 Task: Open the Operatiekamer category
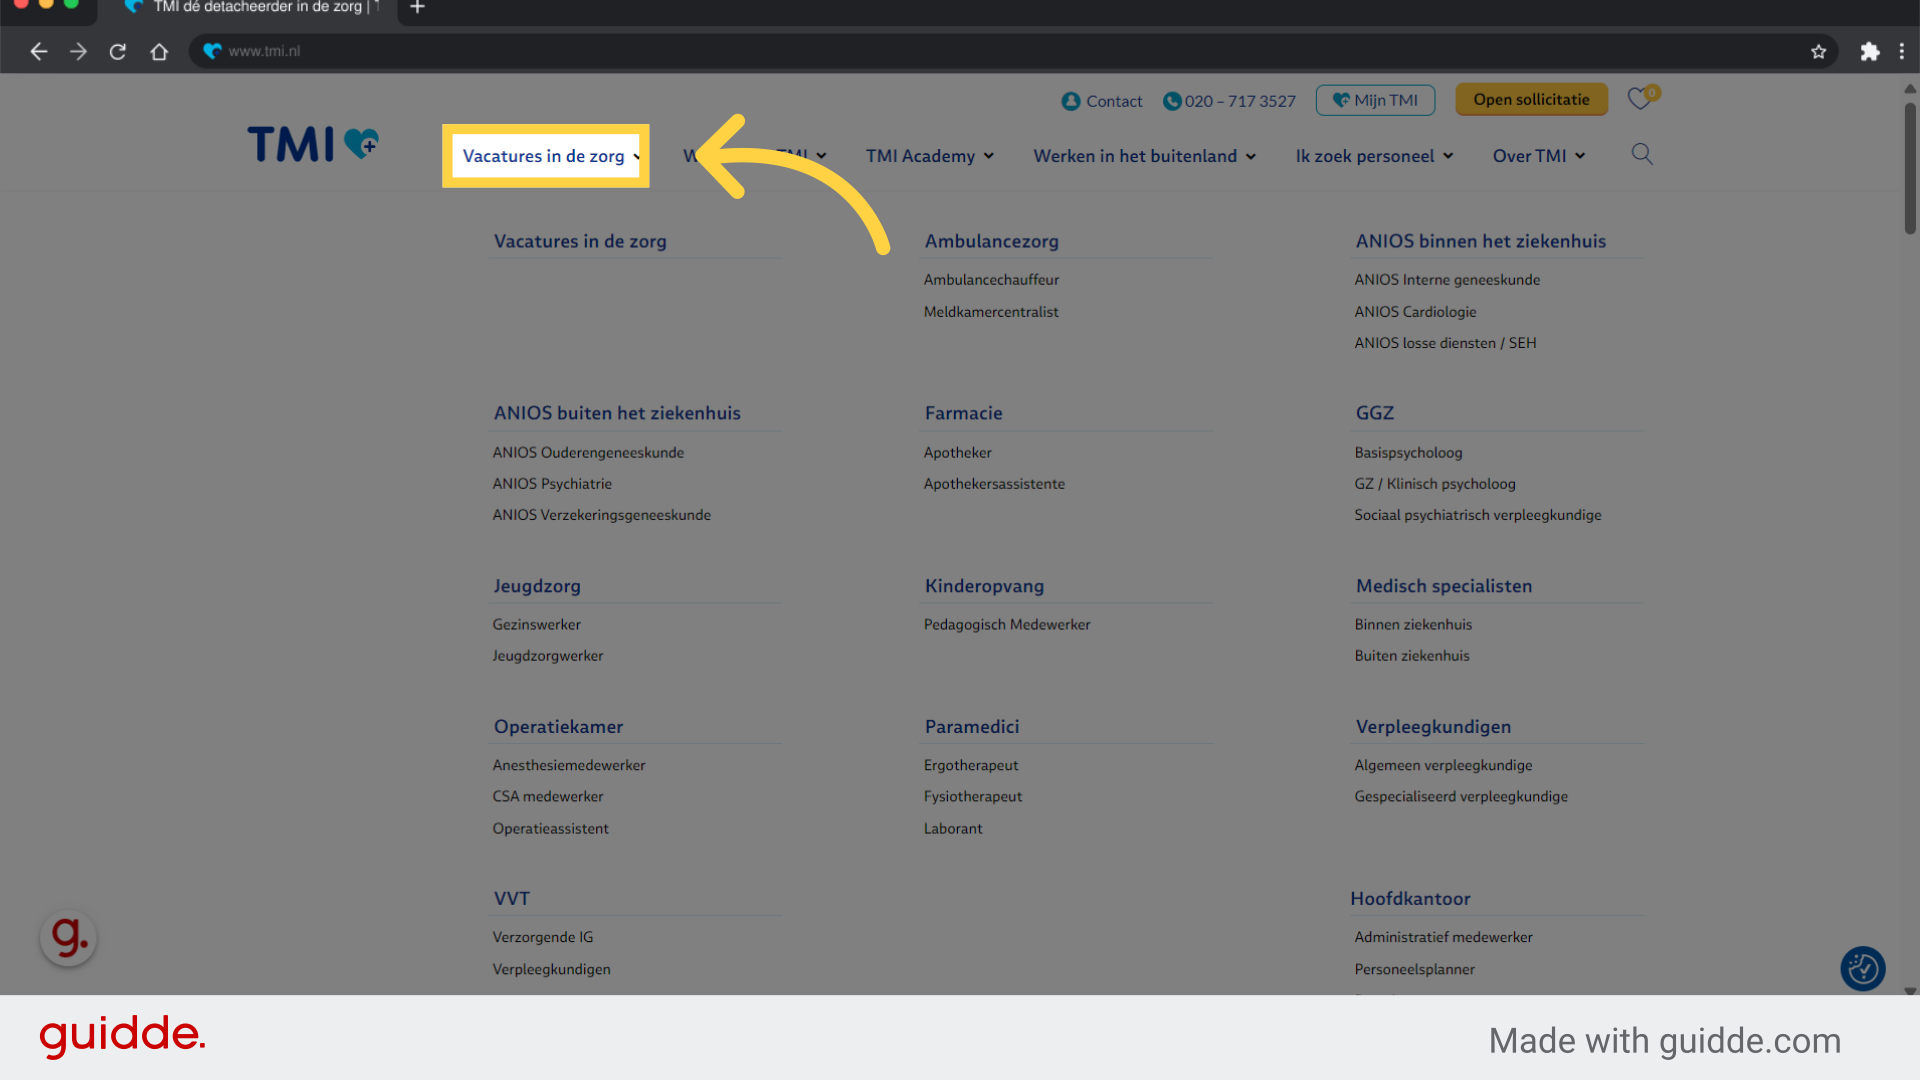click(558, 727)
